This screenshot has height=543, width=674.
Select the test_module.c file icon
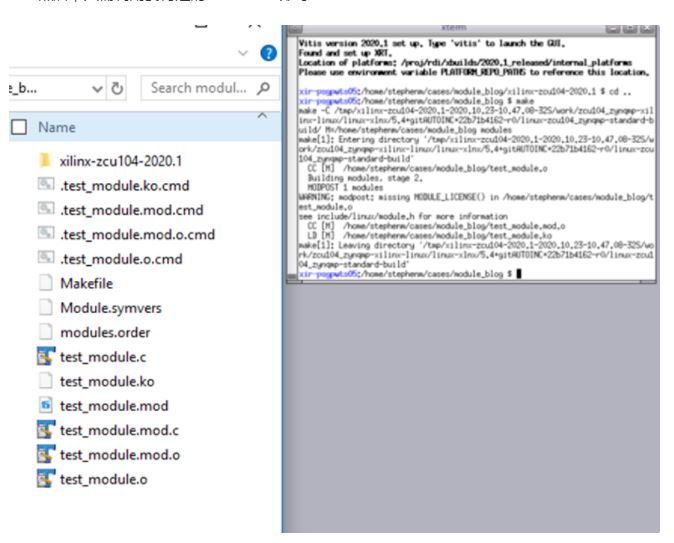pyautogui.click(x=44, y=357)
